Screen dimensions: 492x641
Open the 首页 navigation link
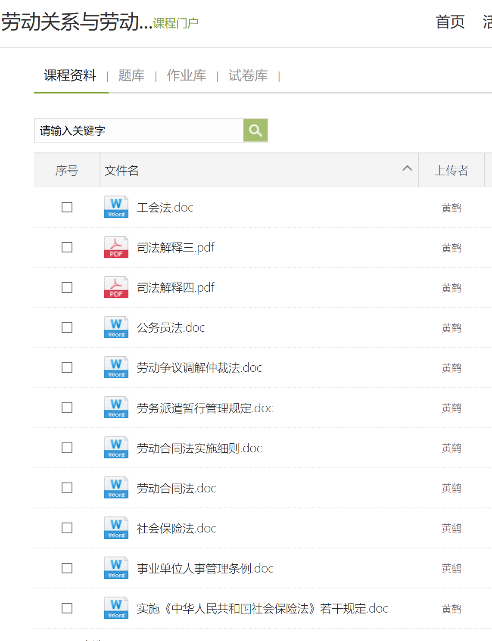tap(450, 22)
